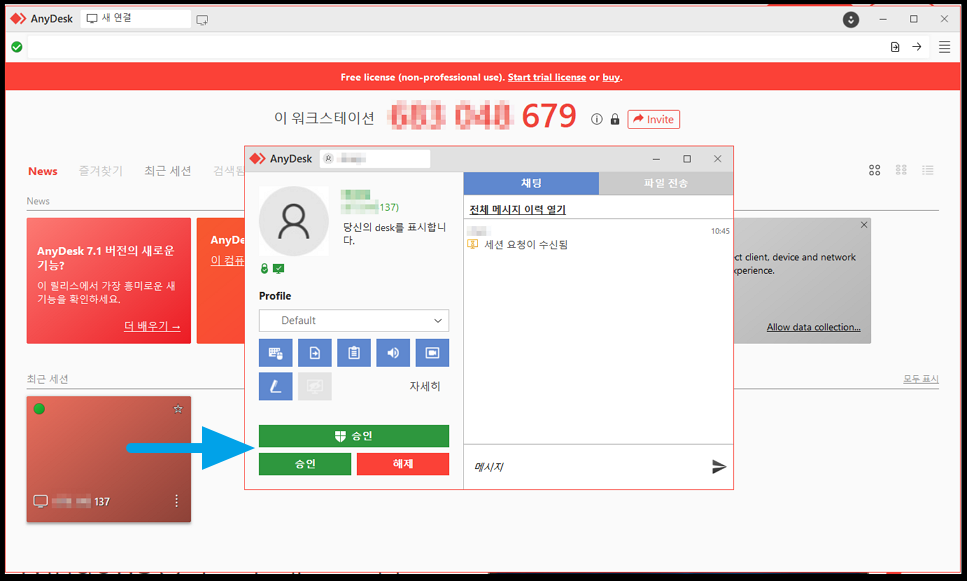Open 전체 메시지 이력 열기 link
967x581 pixels.
(x=517, y=210)
